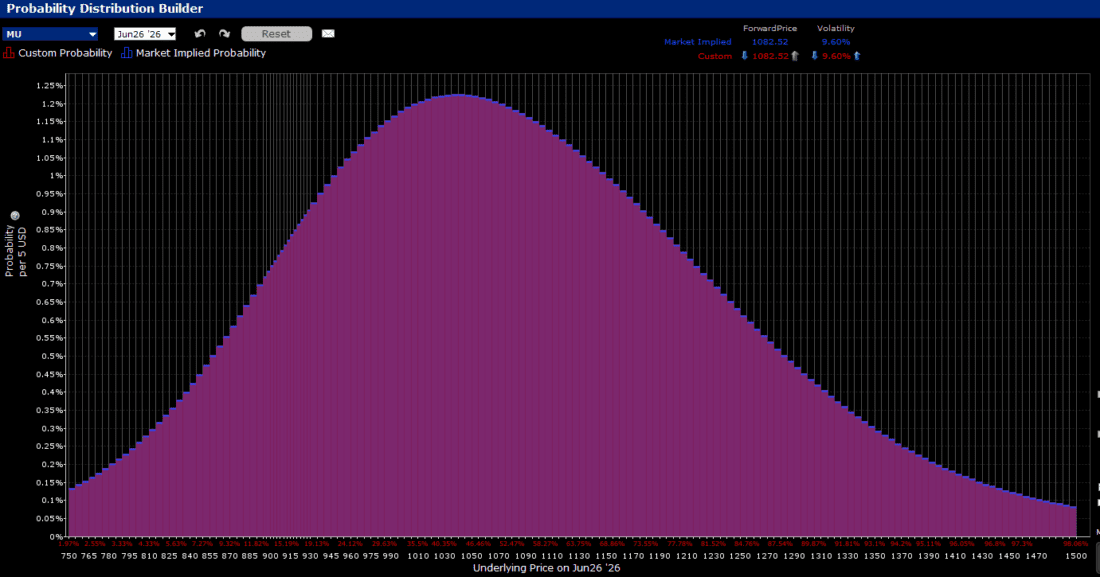Click the cumulative percentage 1.97% label
This screenshot has width=1100, height=577.
click(x=69, y=544)
